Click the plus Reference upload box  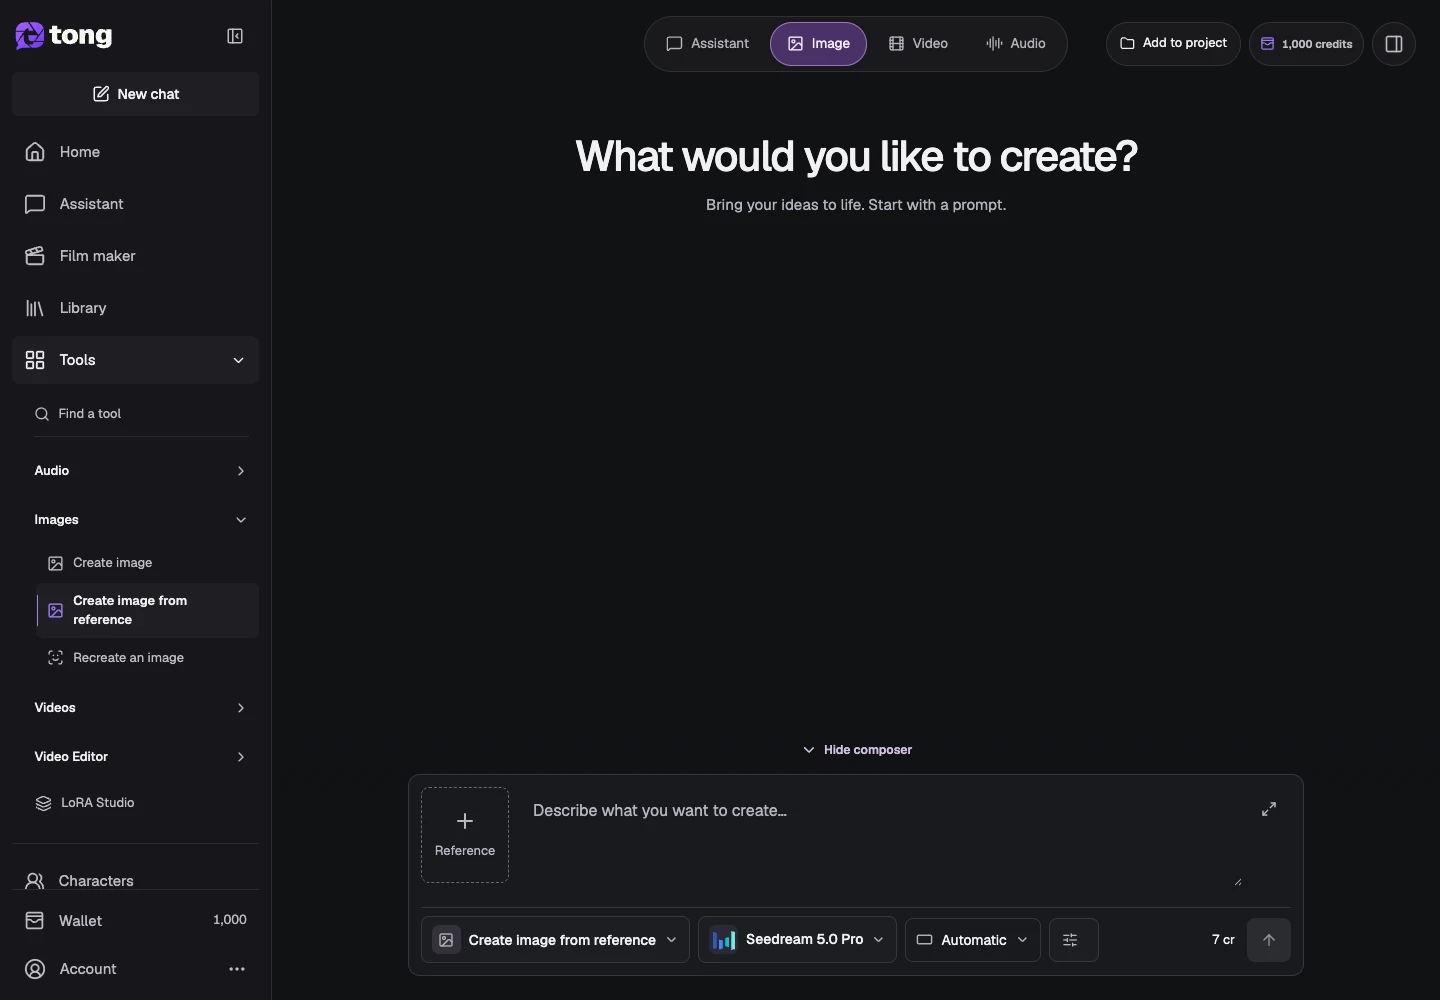point(465,835)
